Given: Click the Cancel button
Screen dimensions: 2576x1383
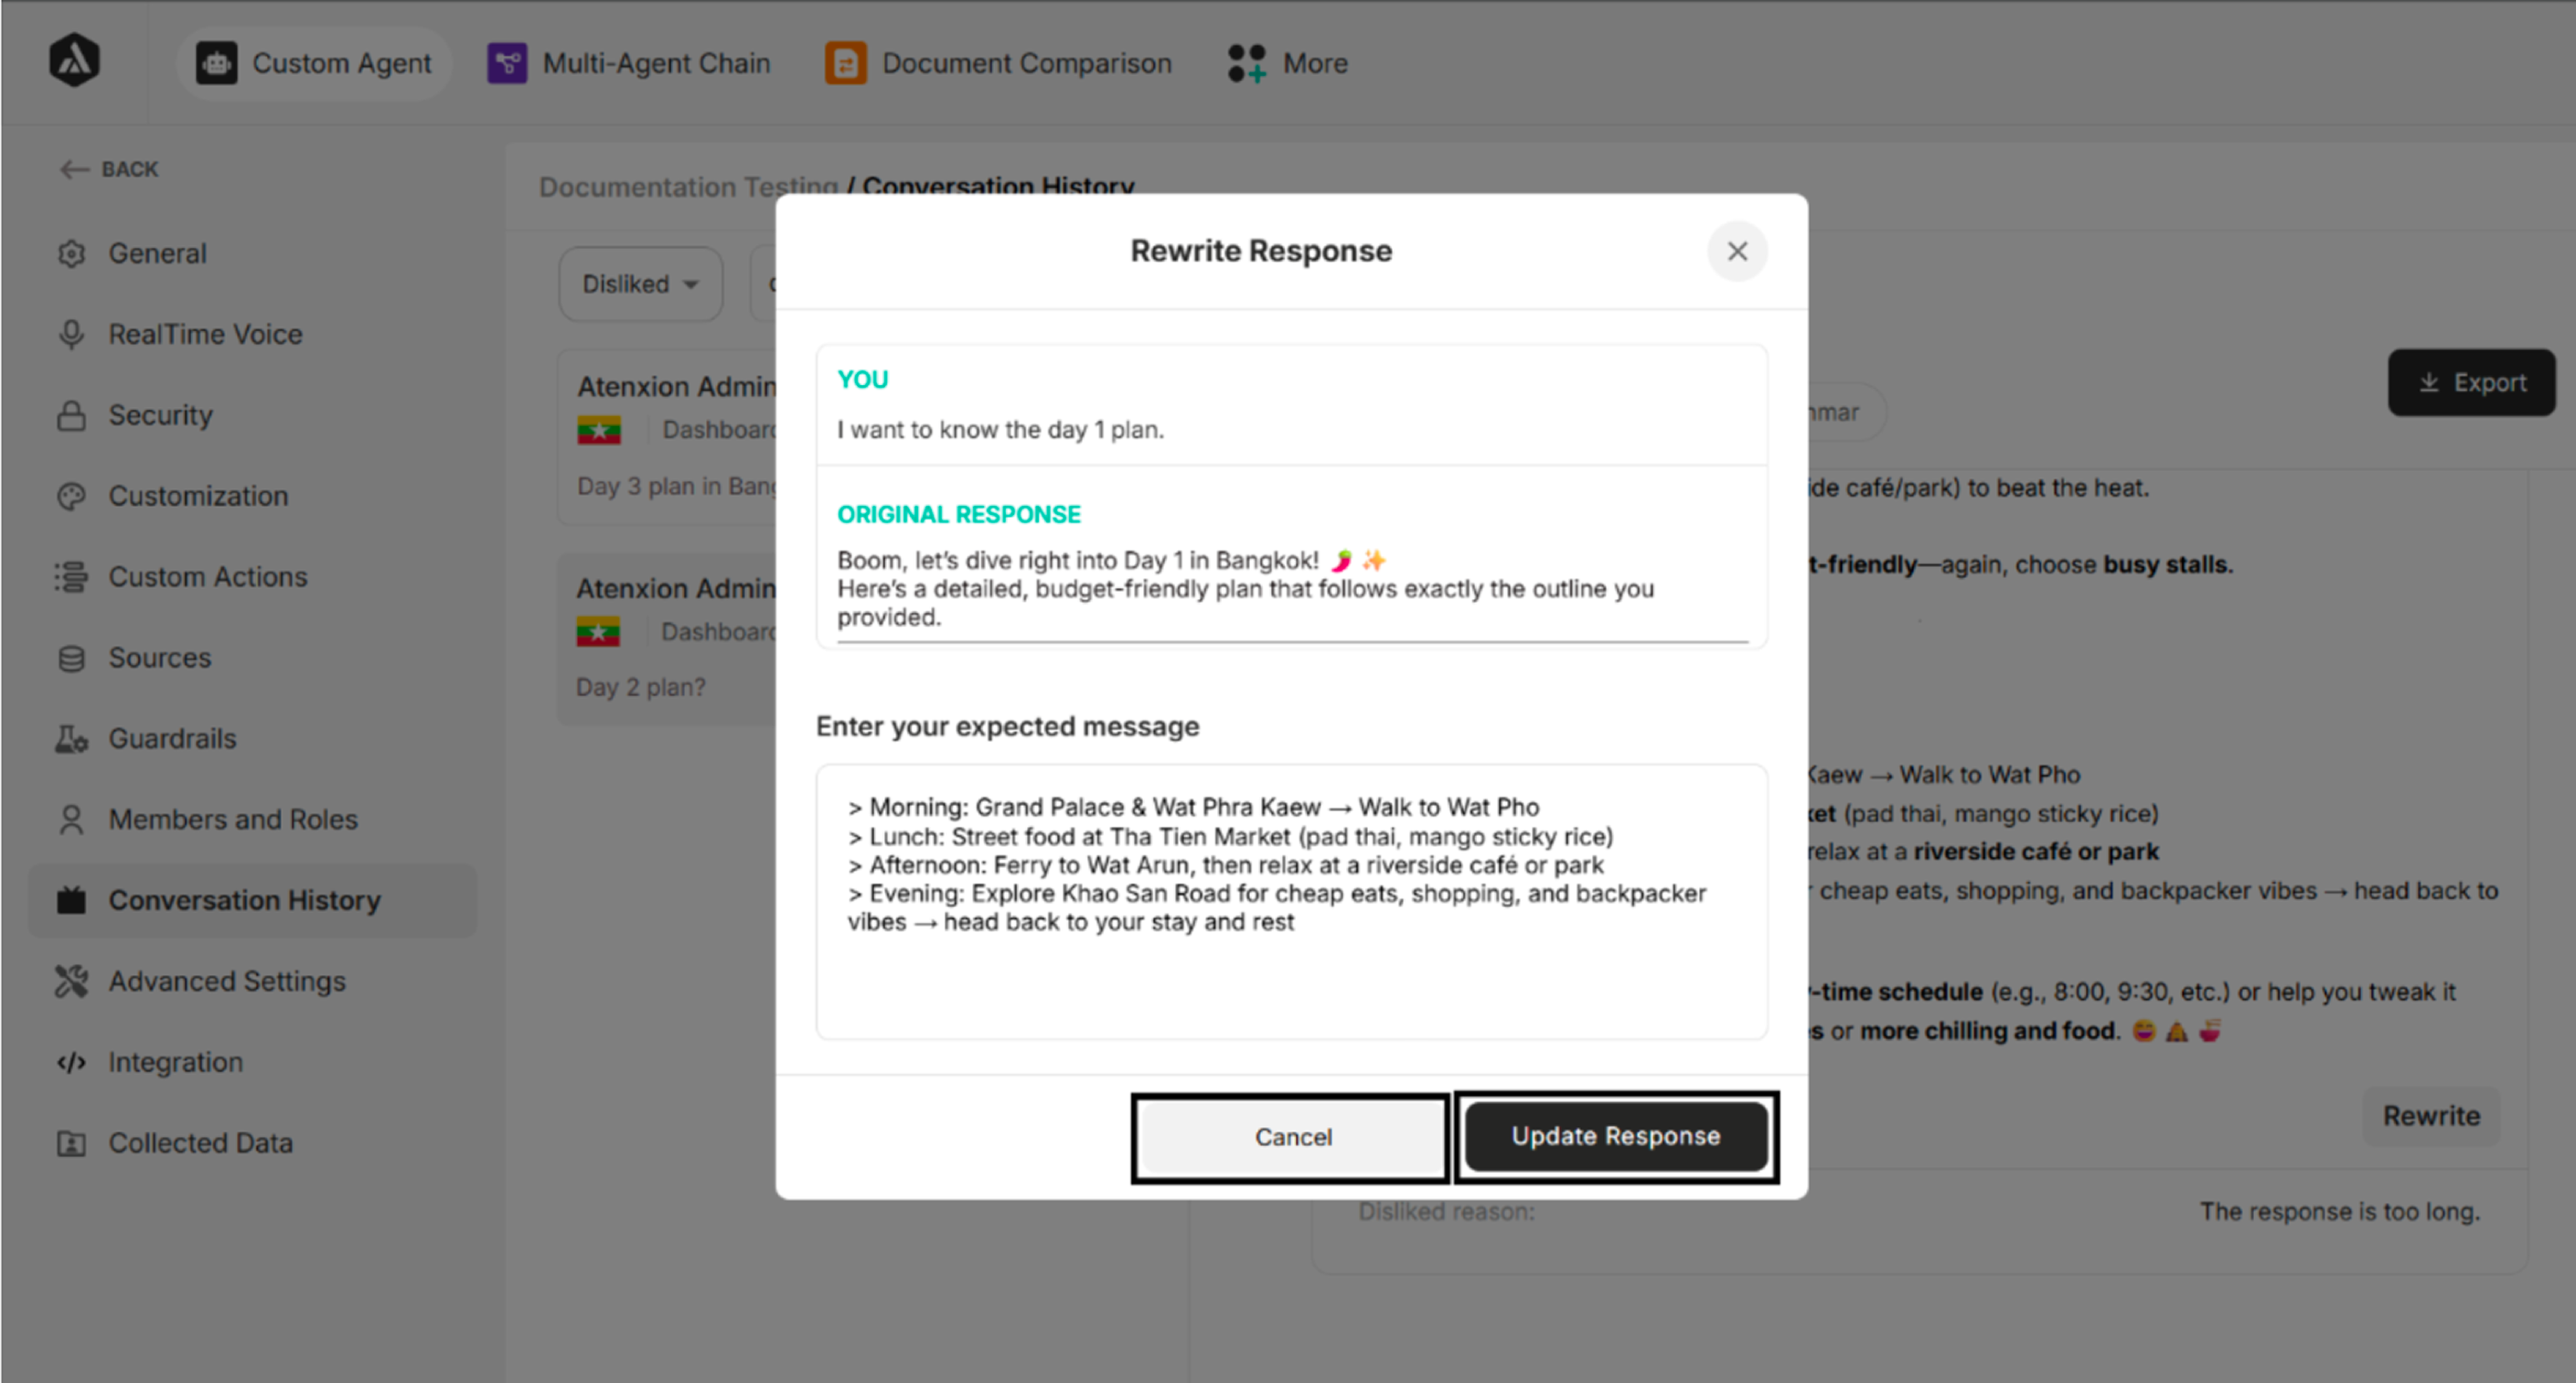Looking at the screenshot, I should [1291, 1137].
